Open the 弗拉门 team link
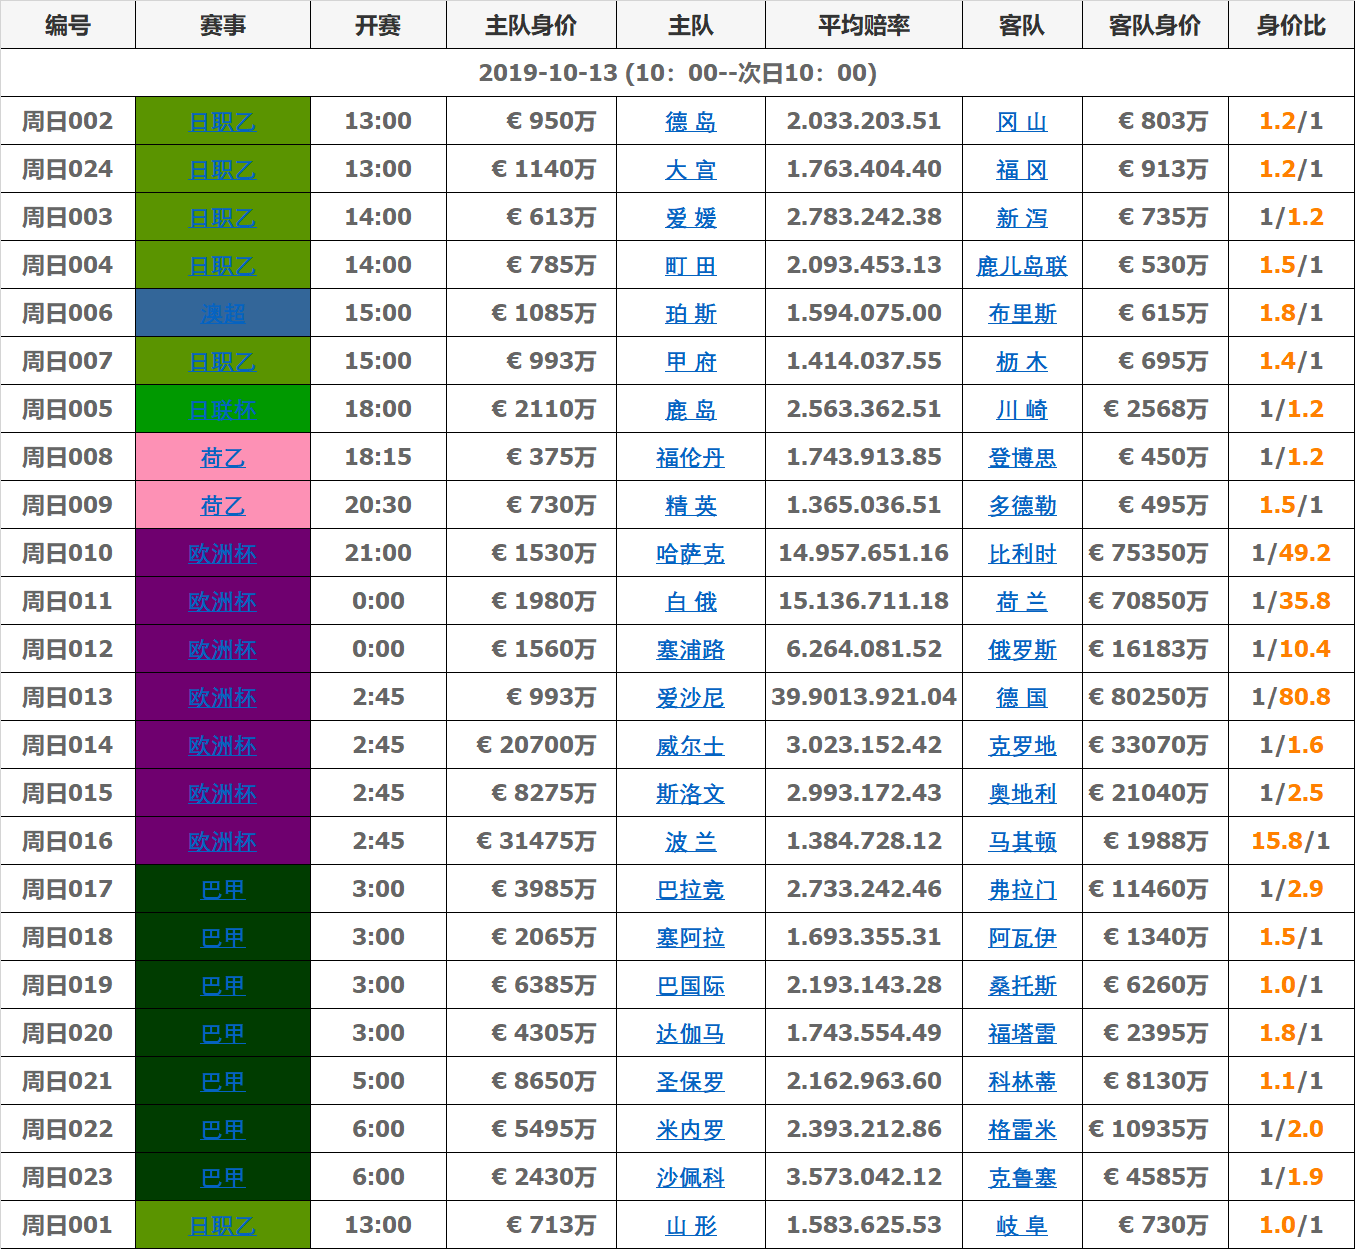This screenshot has height=1249, width=1355. tap(1022, 890)
